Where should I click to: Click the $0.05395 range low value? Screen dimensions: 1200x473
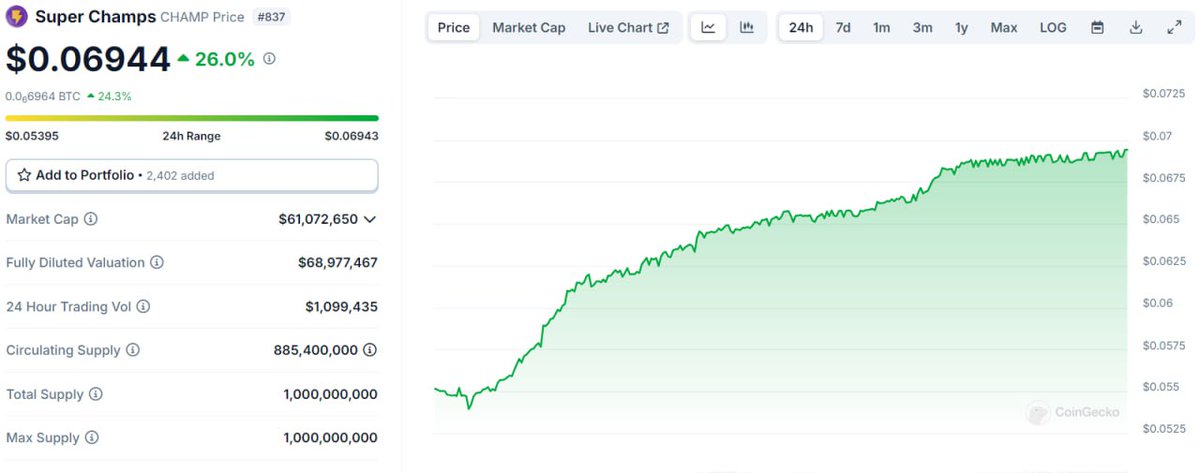click(x=32, y=136)
